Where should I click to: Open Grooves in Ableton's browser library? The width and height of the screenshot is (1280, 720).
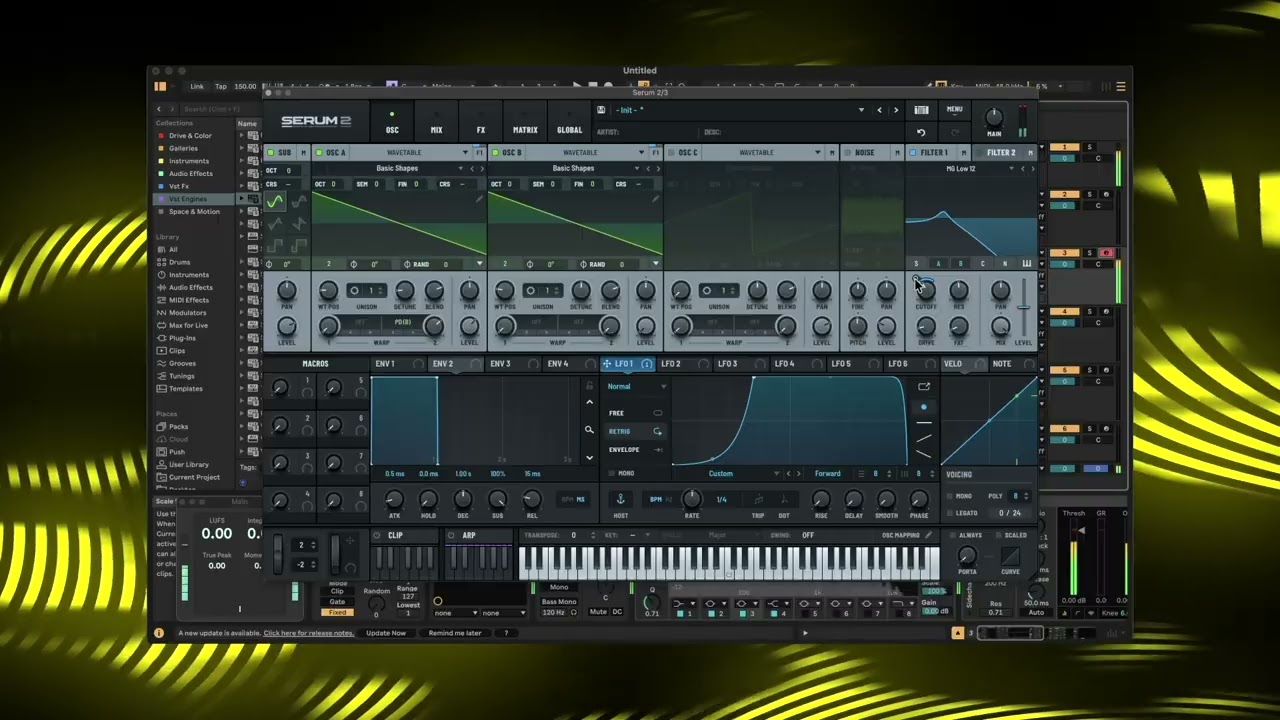(x=182, y=363)
